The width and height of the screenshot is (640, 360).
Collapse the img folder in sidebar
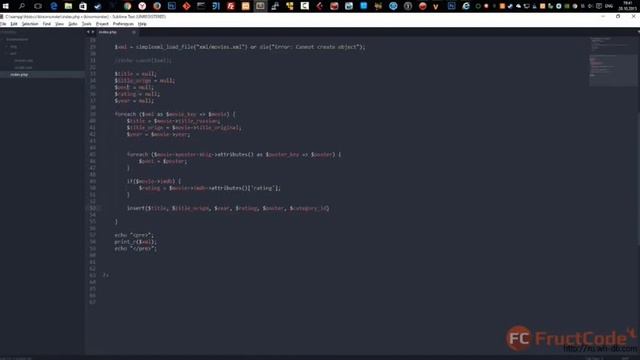tap(13, 47)
